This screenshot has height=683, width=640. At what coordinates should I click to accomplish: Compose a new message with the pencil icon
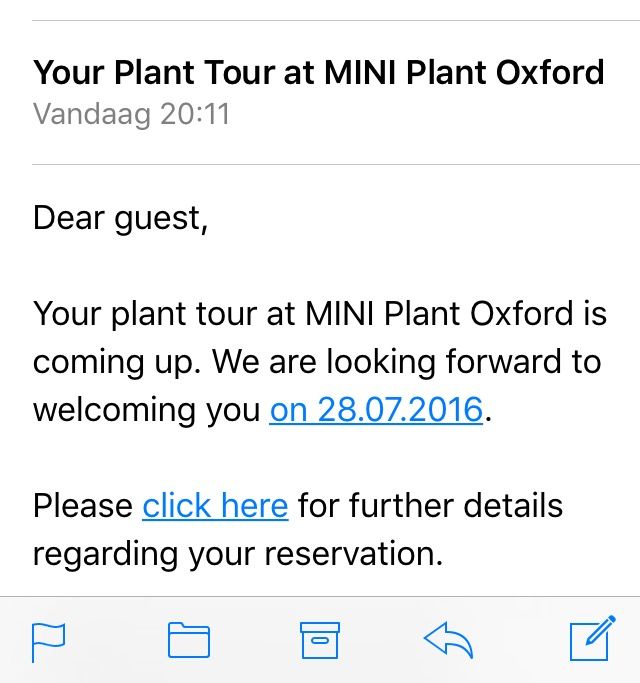click(593, 638)
